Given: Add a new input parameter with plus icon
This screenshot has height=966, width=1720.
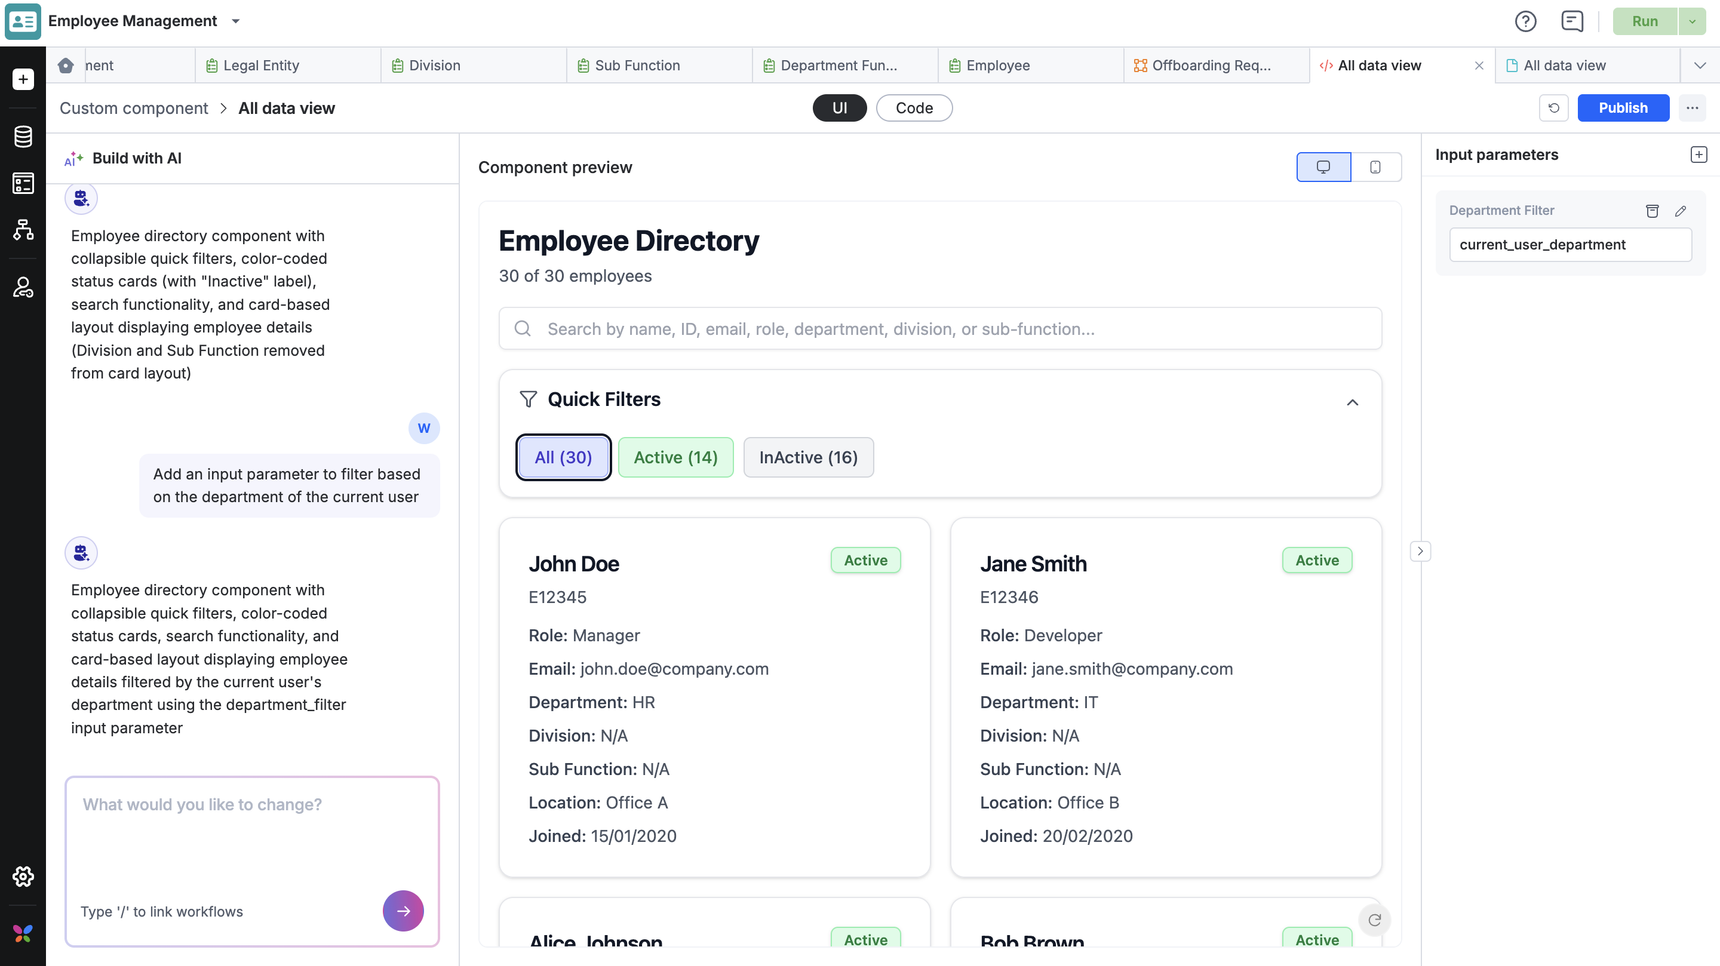Looking at the screenshot, I should coord(1698,155).
